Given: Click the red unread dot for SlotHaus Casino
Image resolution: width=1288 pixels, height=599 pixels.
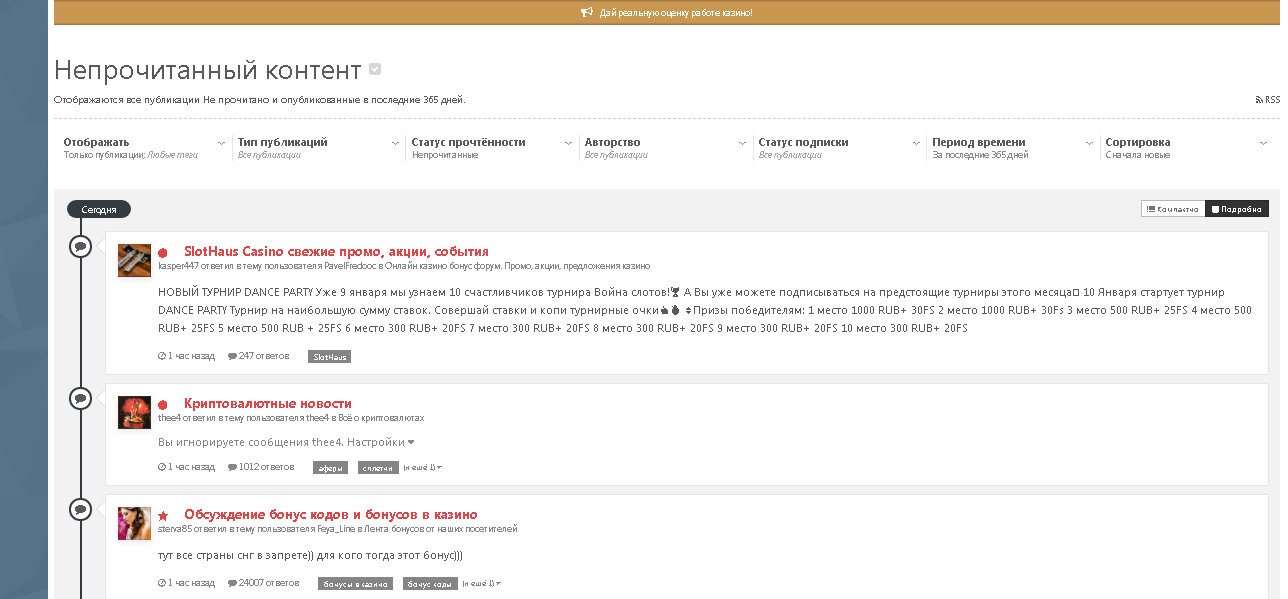Looking at the screenshot, I should (x=163, y=253).
